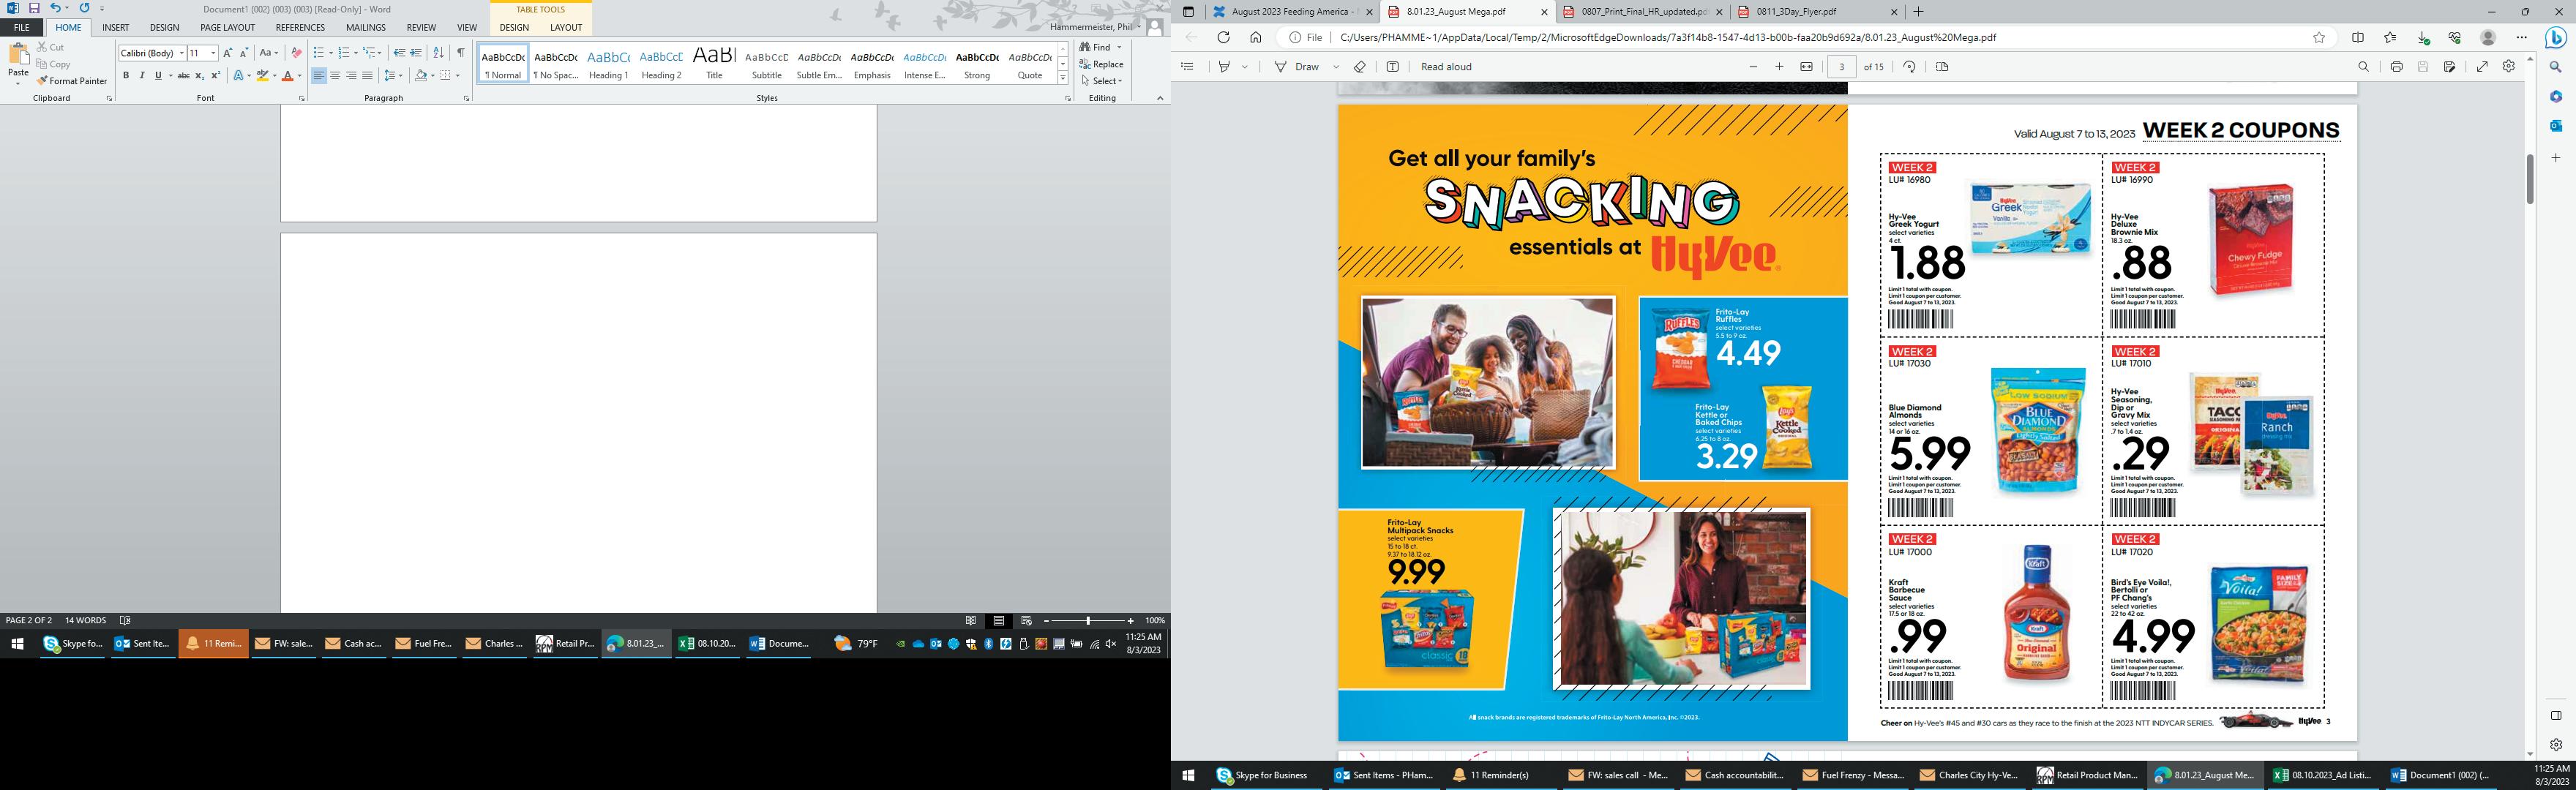This screenshot has height=790, width=2576.
Task: Rotate the PDF page
Action: pos(1909,67)
